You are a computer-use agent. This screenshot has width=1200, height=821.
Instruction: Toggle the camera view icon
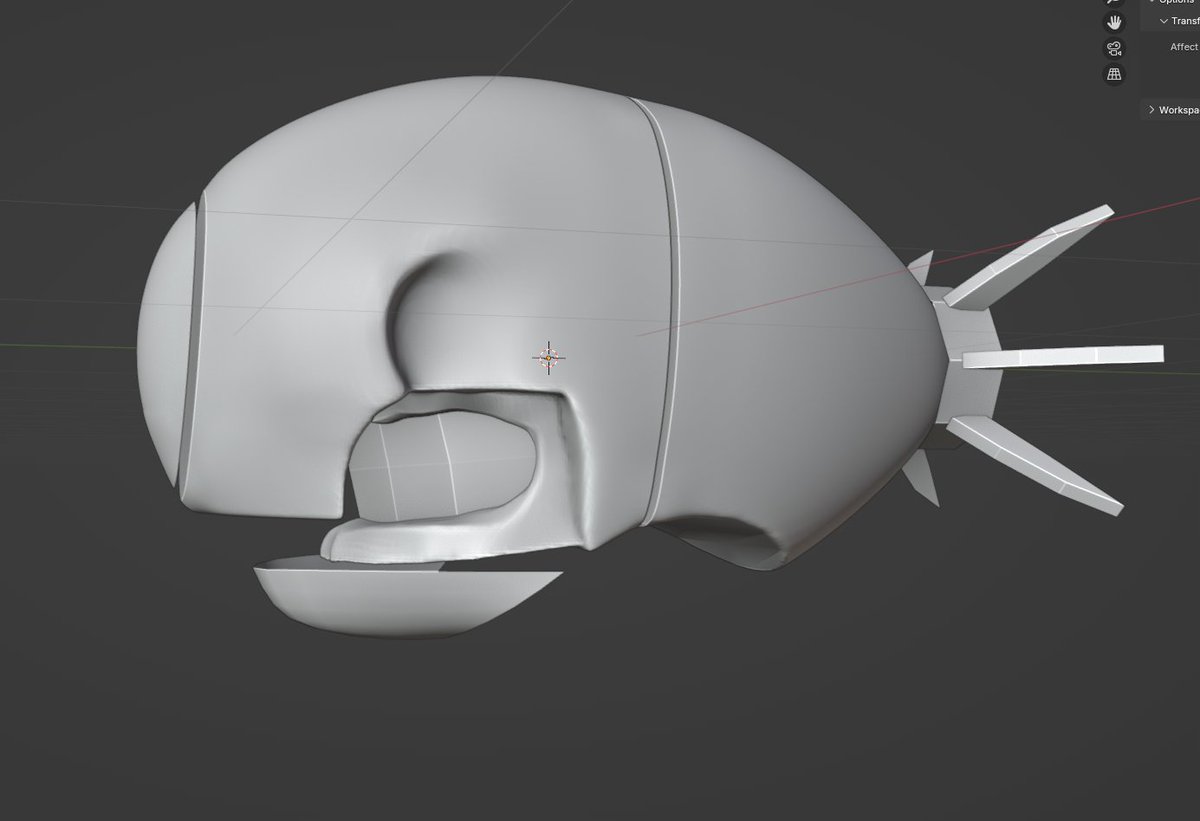point(1113,48)
